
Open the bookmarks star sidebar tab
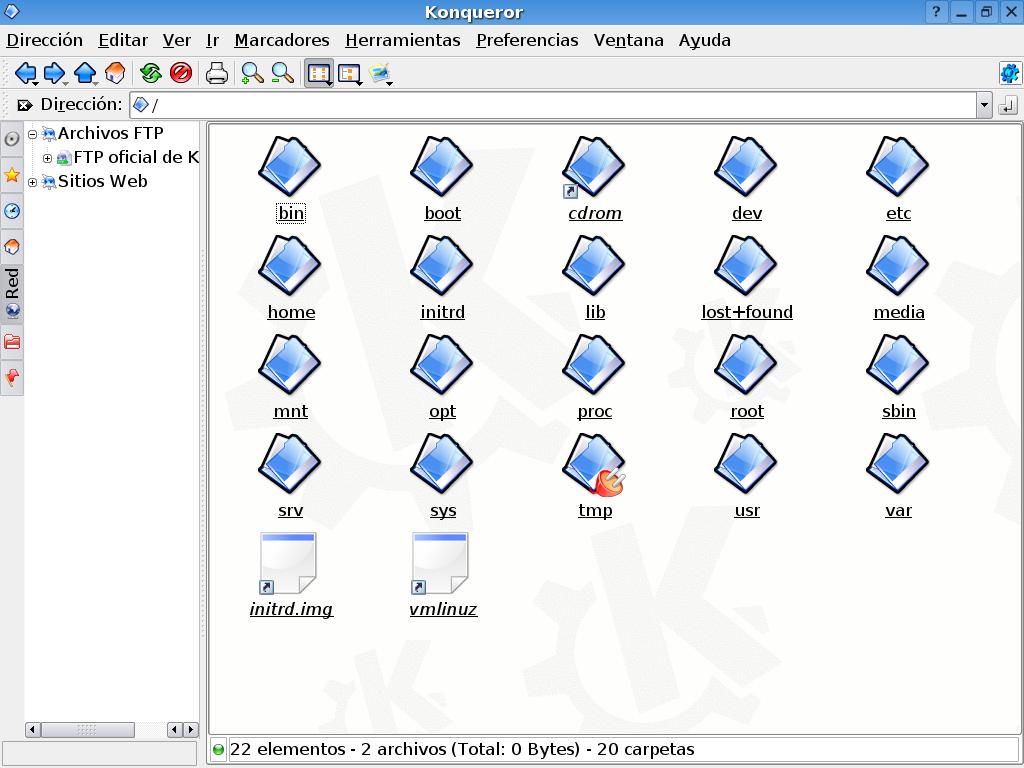12,174
